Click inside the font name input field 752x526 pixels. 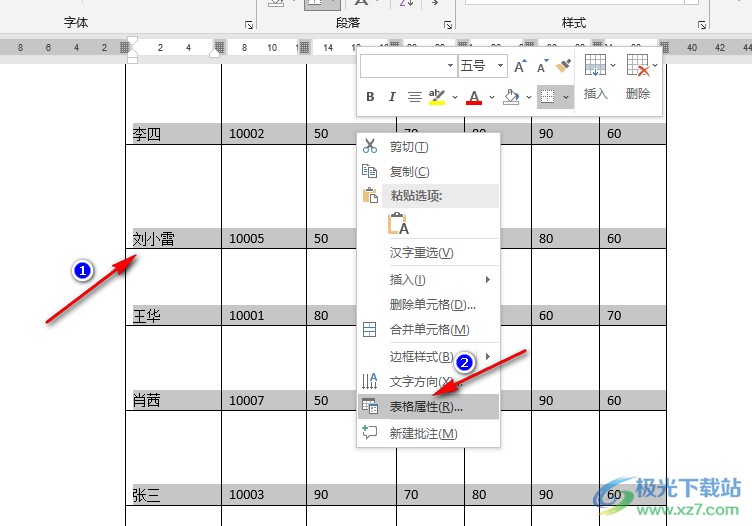(403, 66)
